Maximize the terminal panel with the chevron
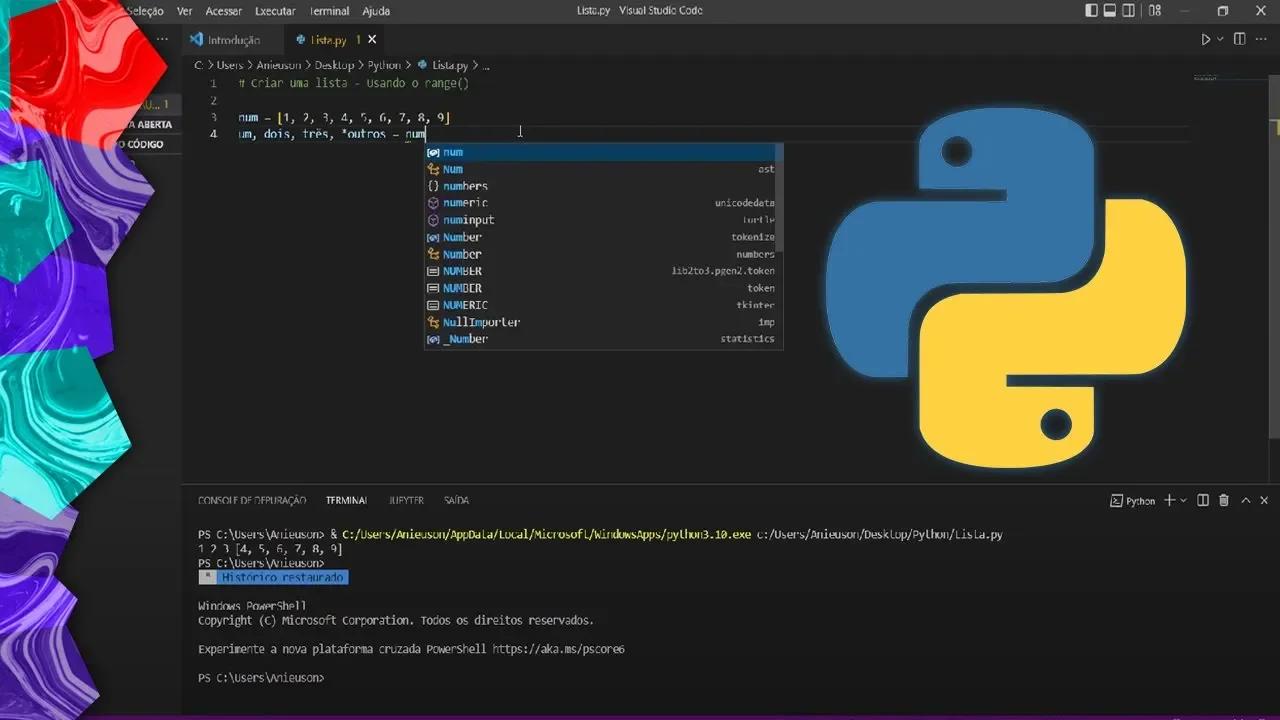This screenshot has height=720, width=1280. 1245,500
